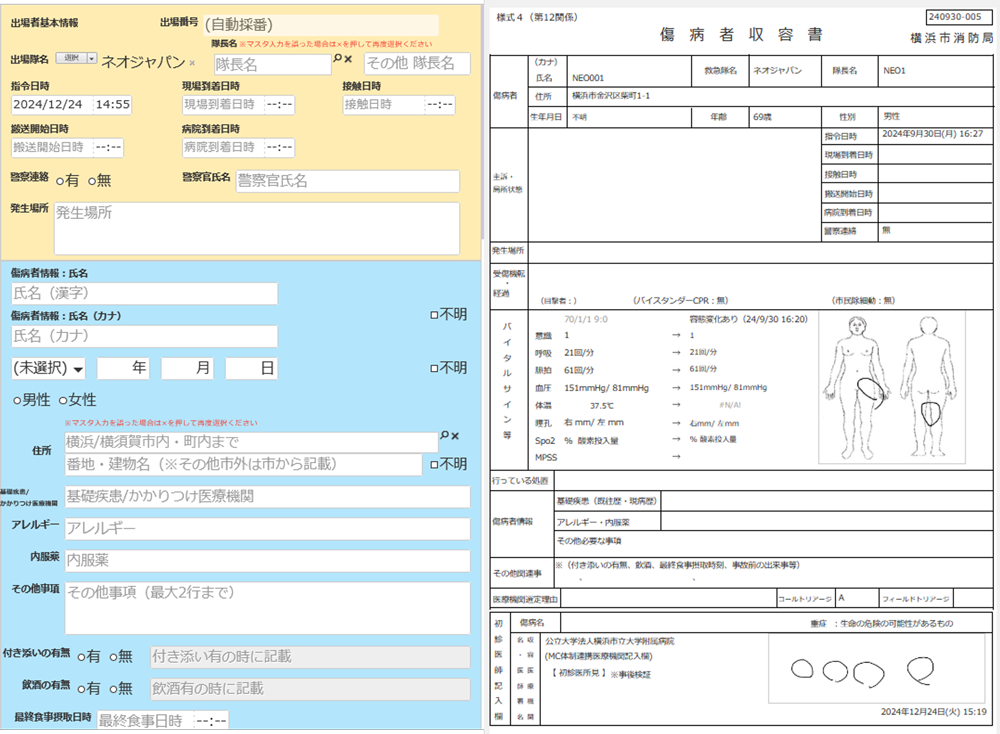Open the 出場隊名 選択 dropdown

point(76,59)
